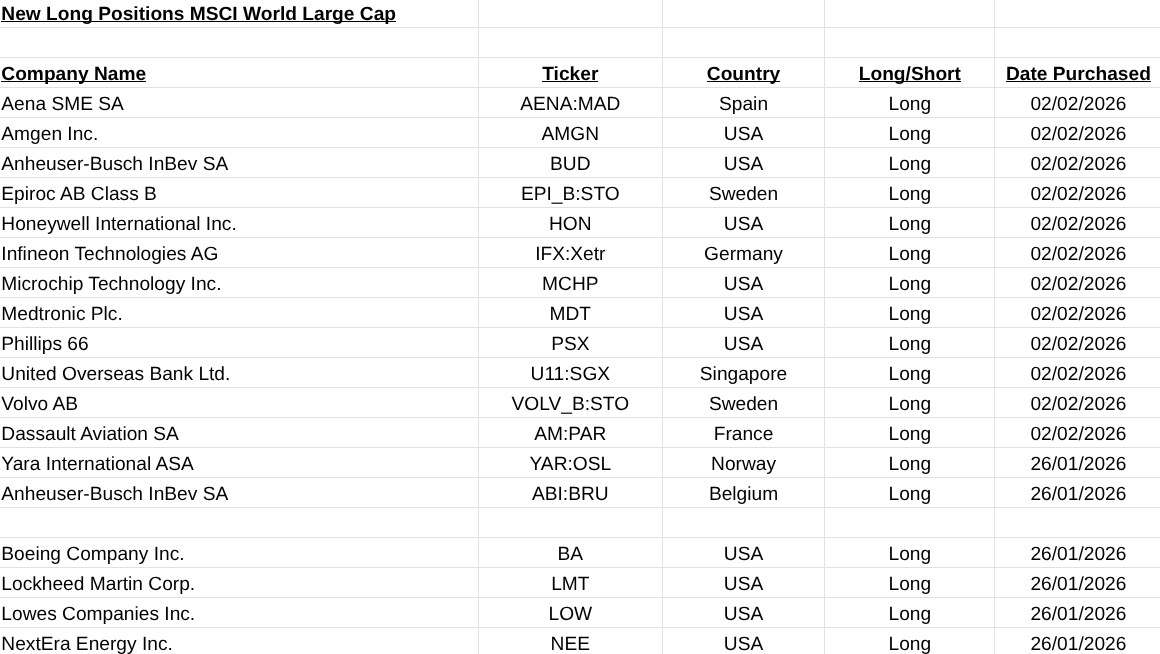This screenshot has height=654, width=1160.
Task: Click the Norway country cell
Action: tap(743, 464)
